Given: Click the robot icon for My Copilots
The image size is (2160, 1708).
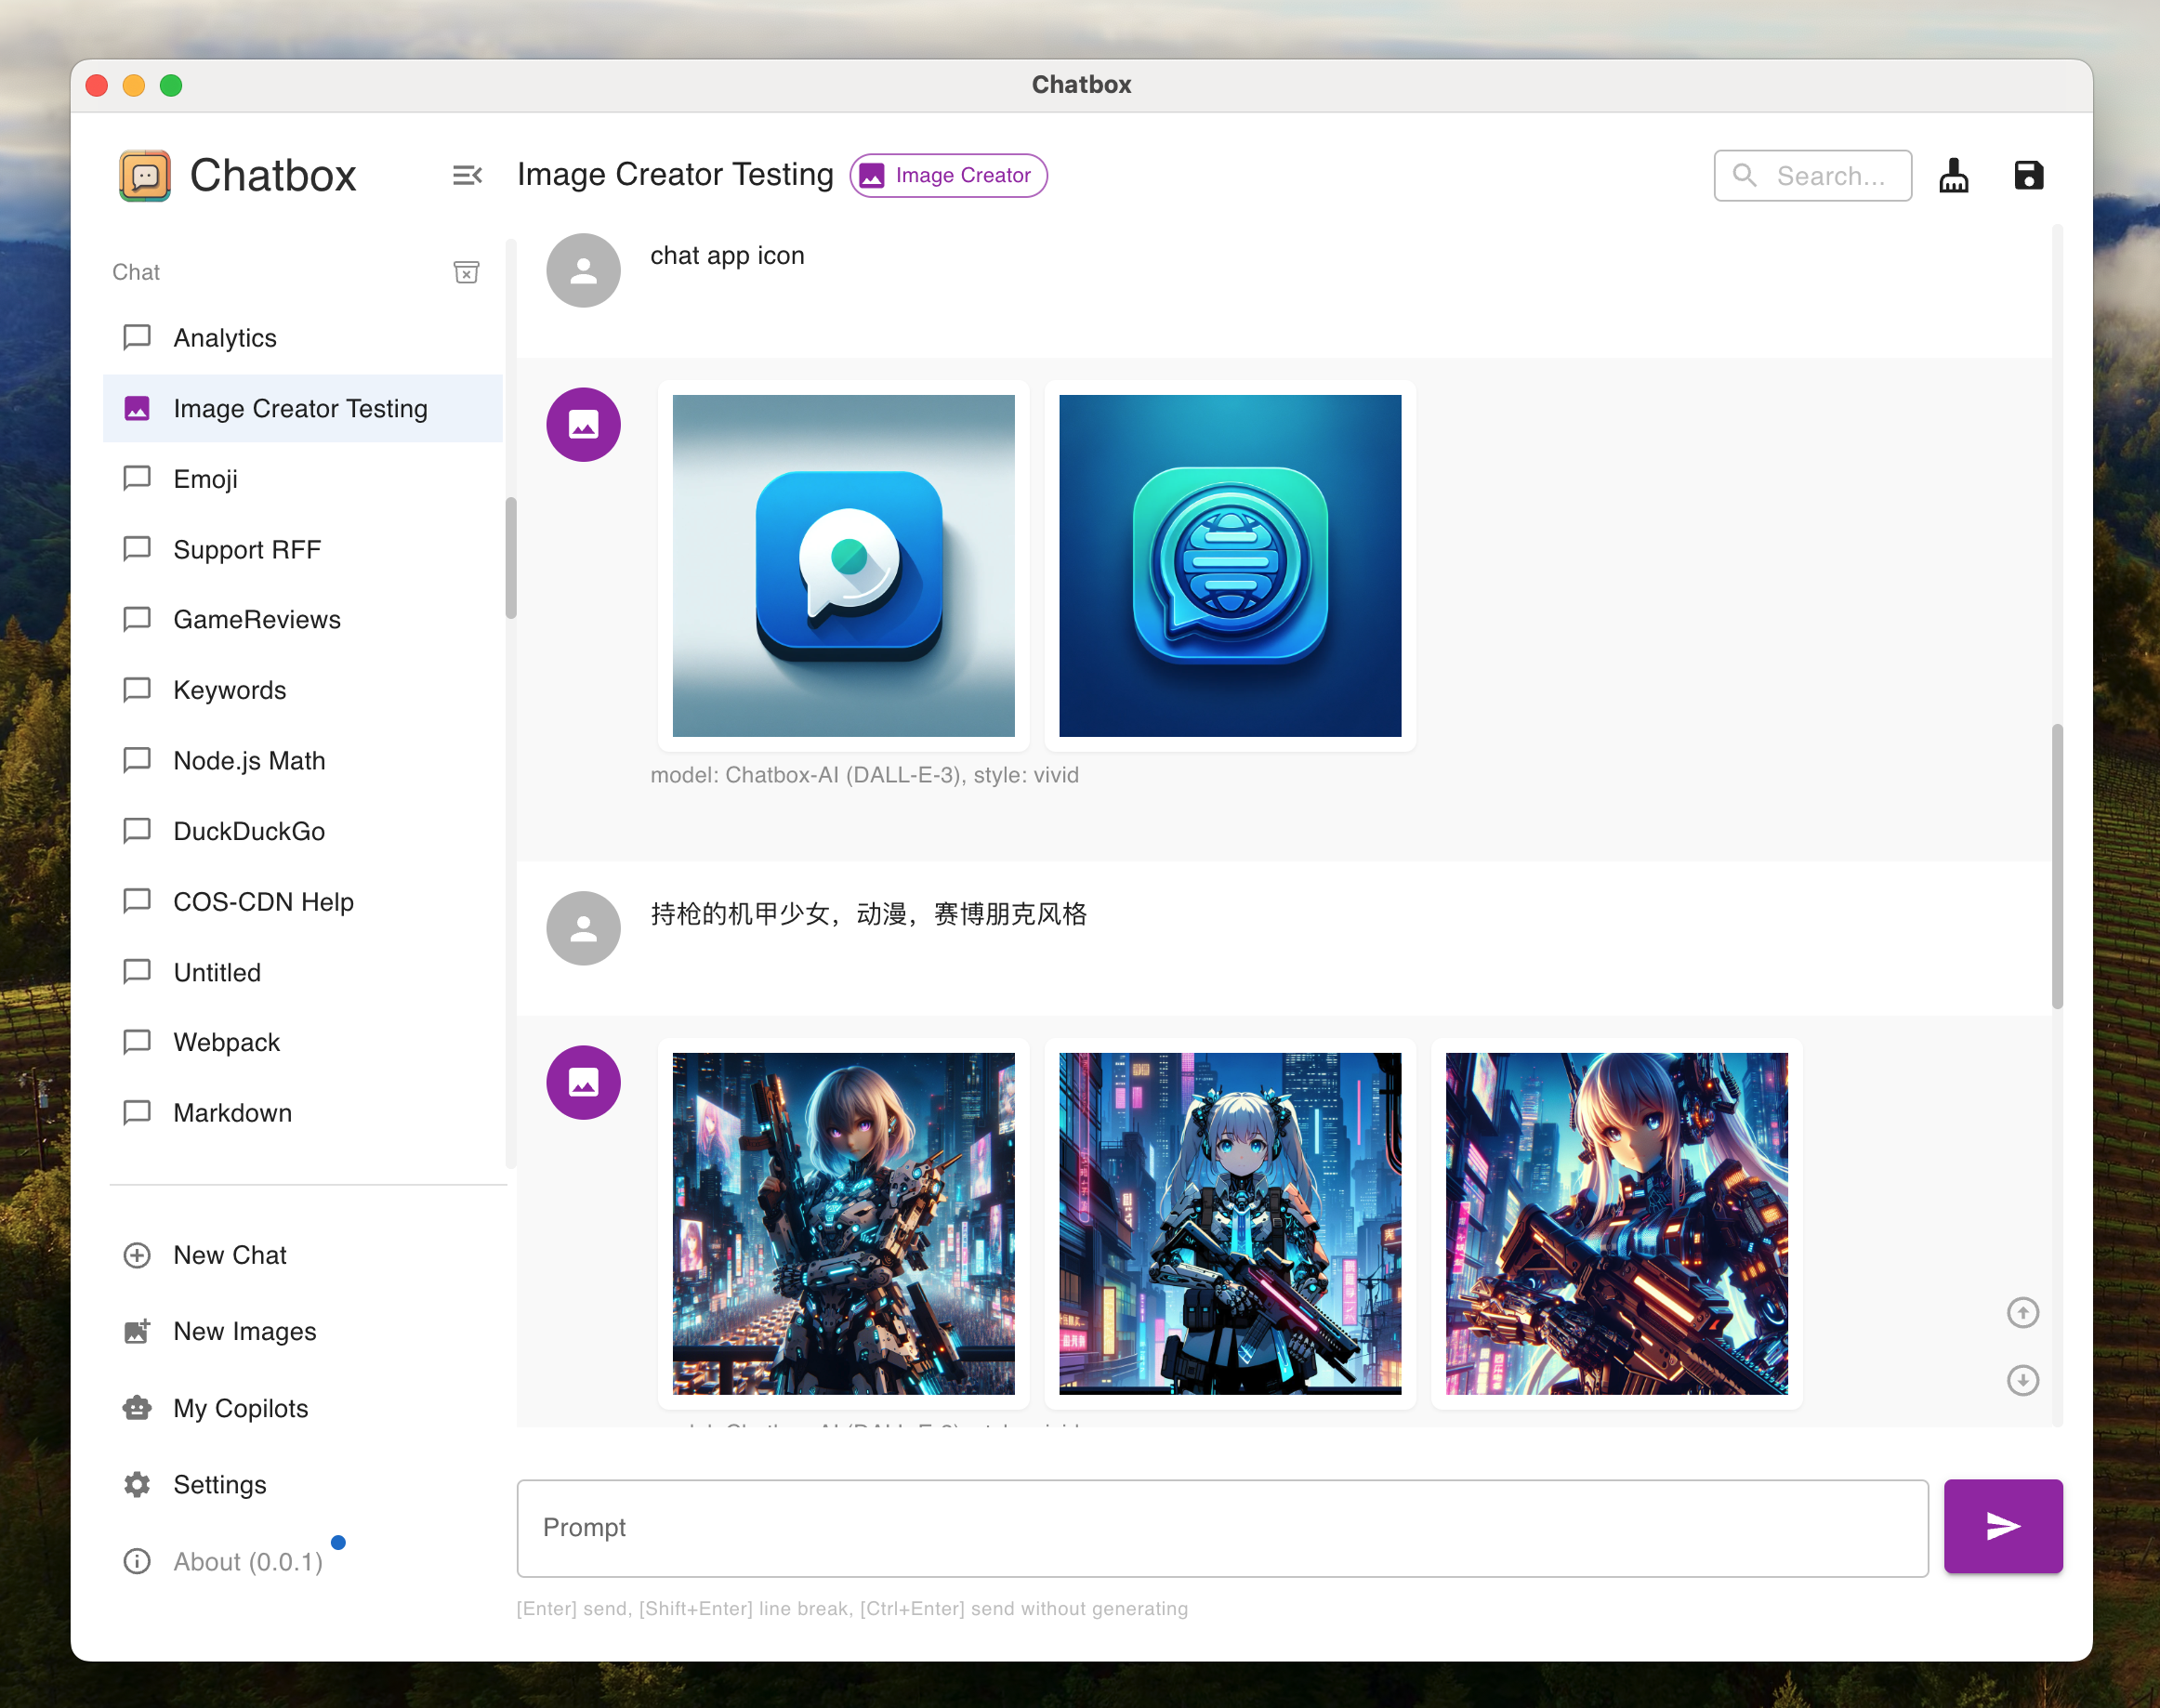Looking at the screenshot, I should pos(137,1408).
